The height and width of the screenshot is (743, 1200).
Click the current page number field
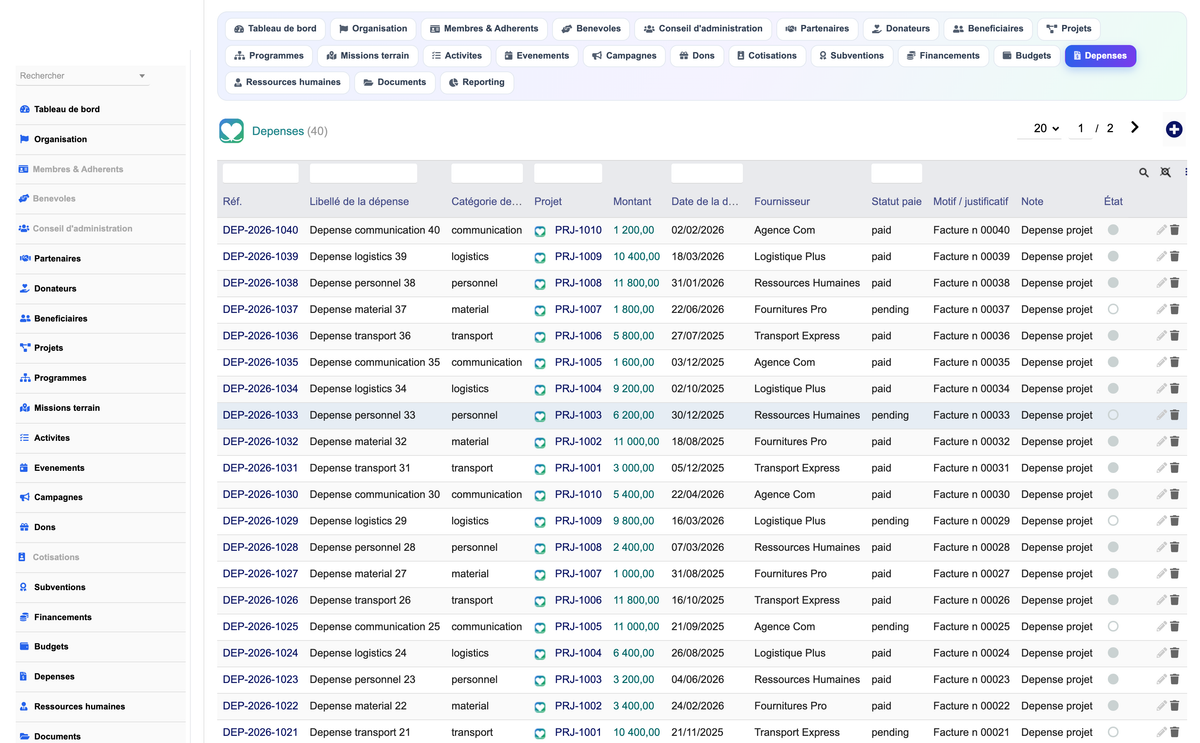[1080, 128]
